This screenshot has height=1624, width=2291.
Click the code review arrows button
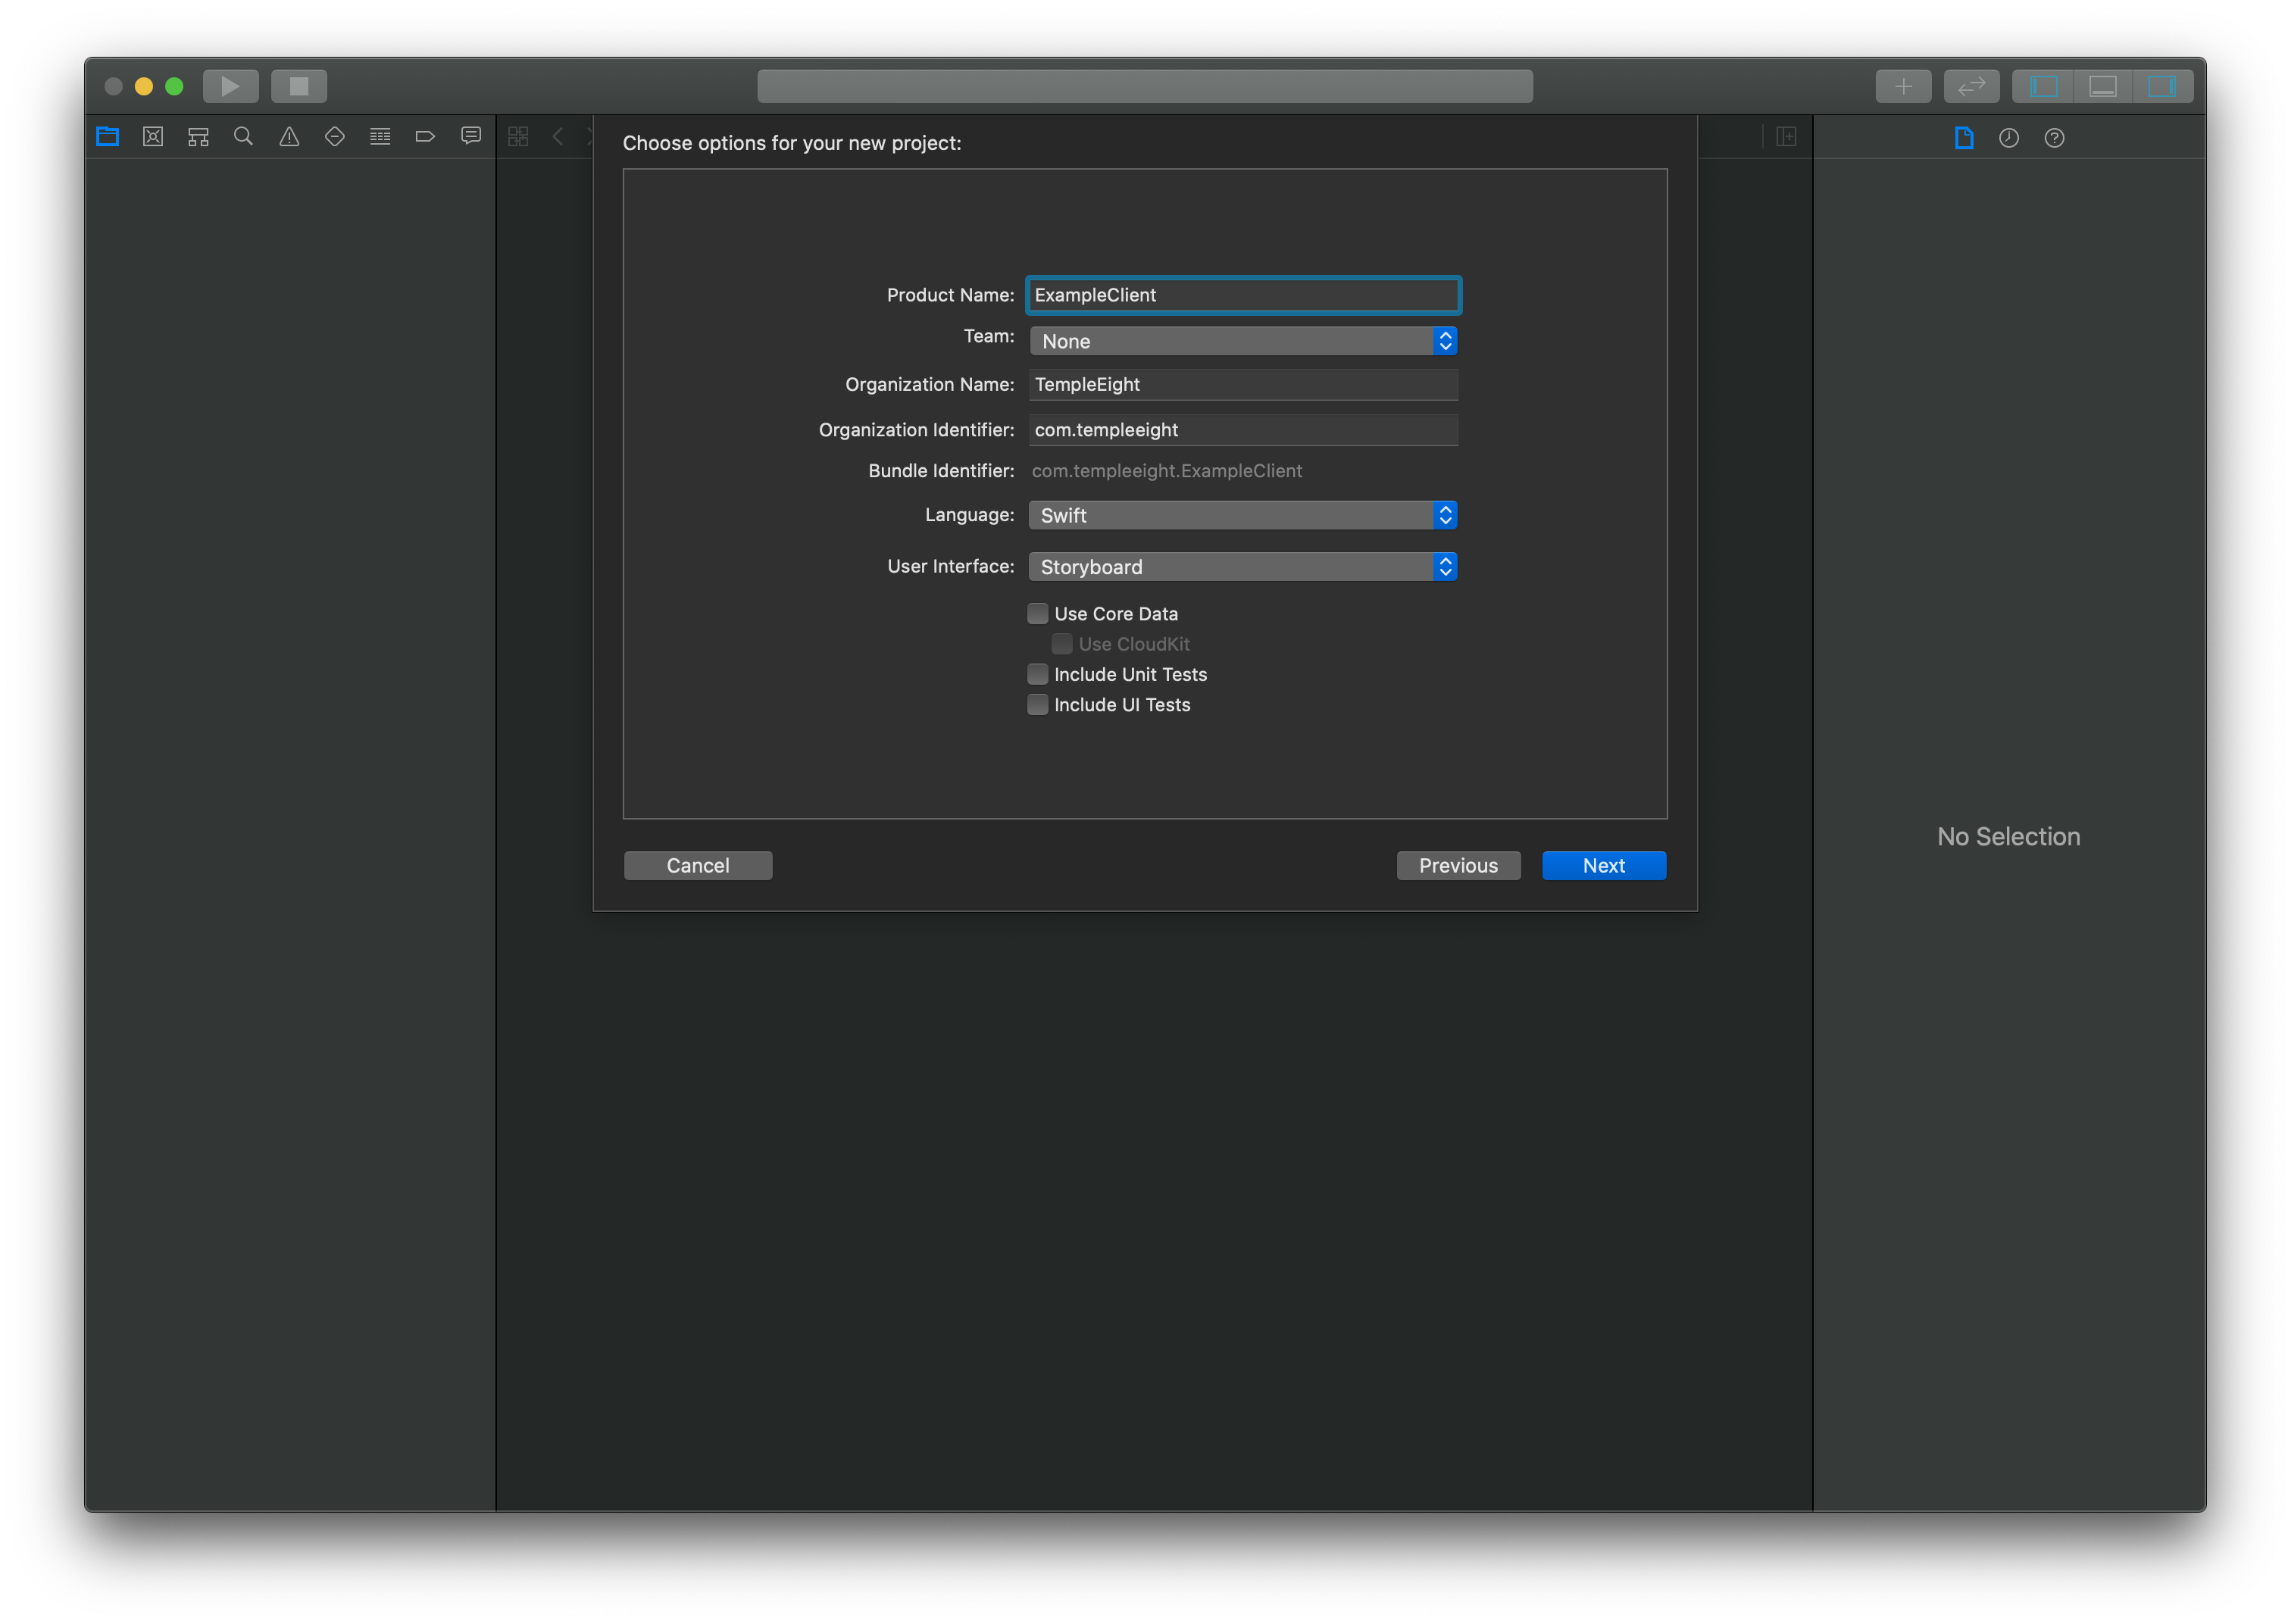(x=1971, y=86)
